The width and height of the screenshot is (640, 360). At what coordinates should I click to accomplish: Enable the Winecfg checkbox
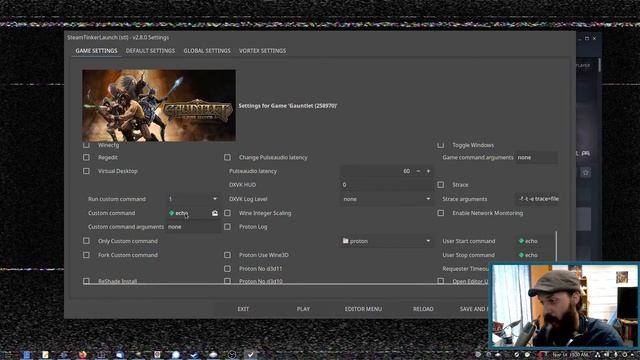point(86,145)
